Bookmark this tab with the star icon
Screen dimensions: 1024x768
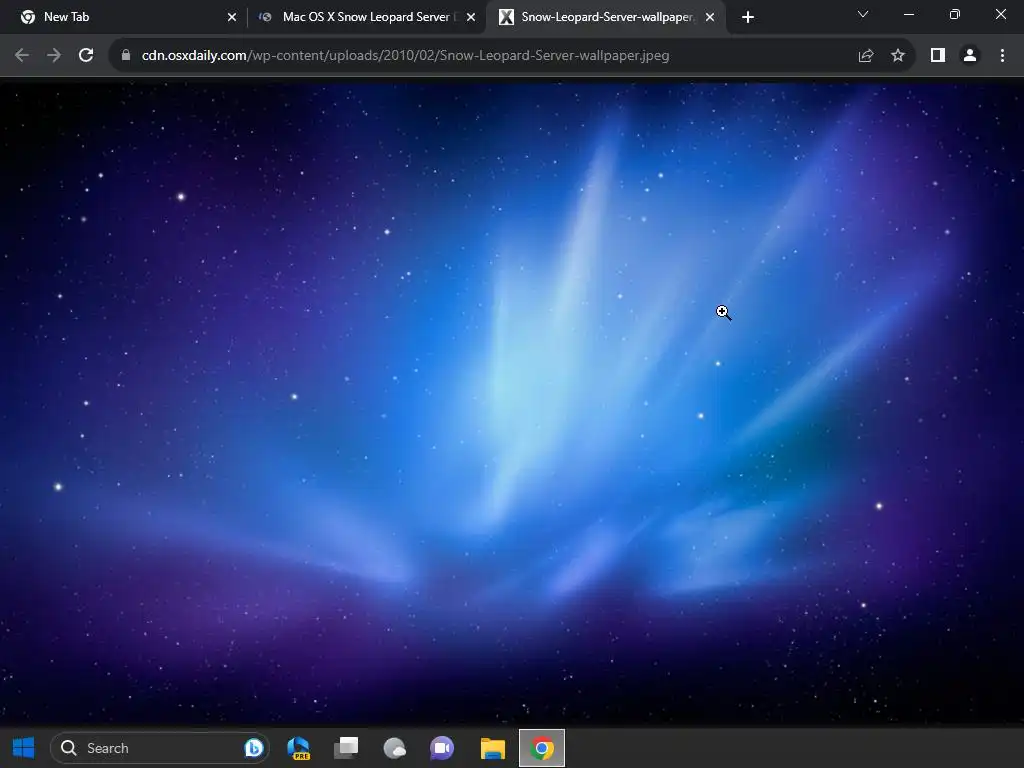click(898, 56)
